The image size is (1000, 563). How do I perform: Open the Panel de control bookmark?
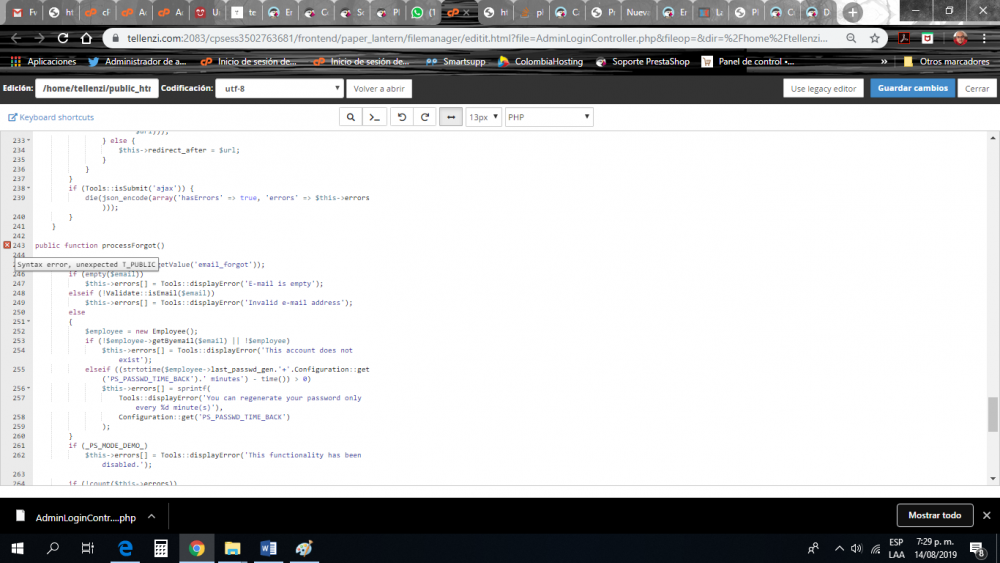(748, 62)
